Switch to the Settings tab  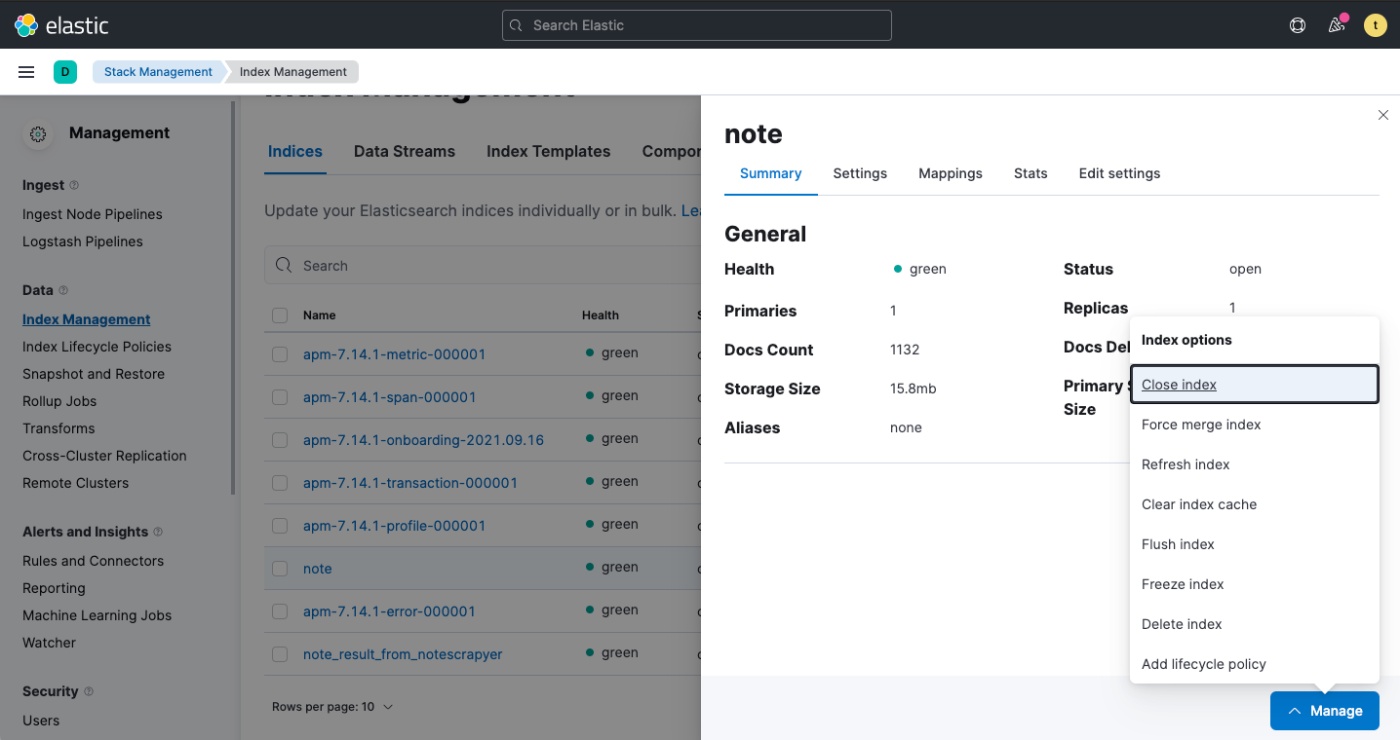click(x=860, y=174)
